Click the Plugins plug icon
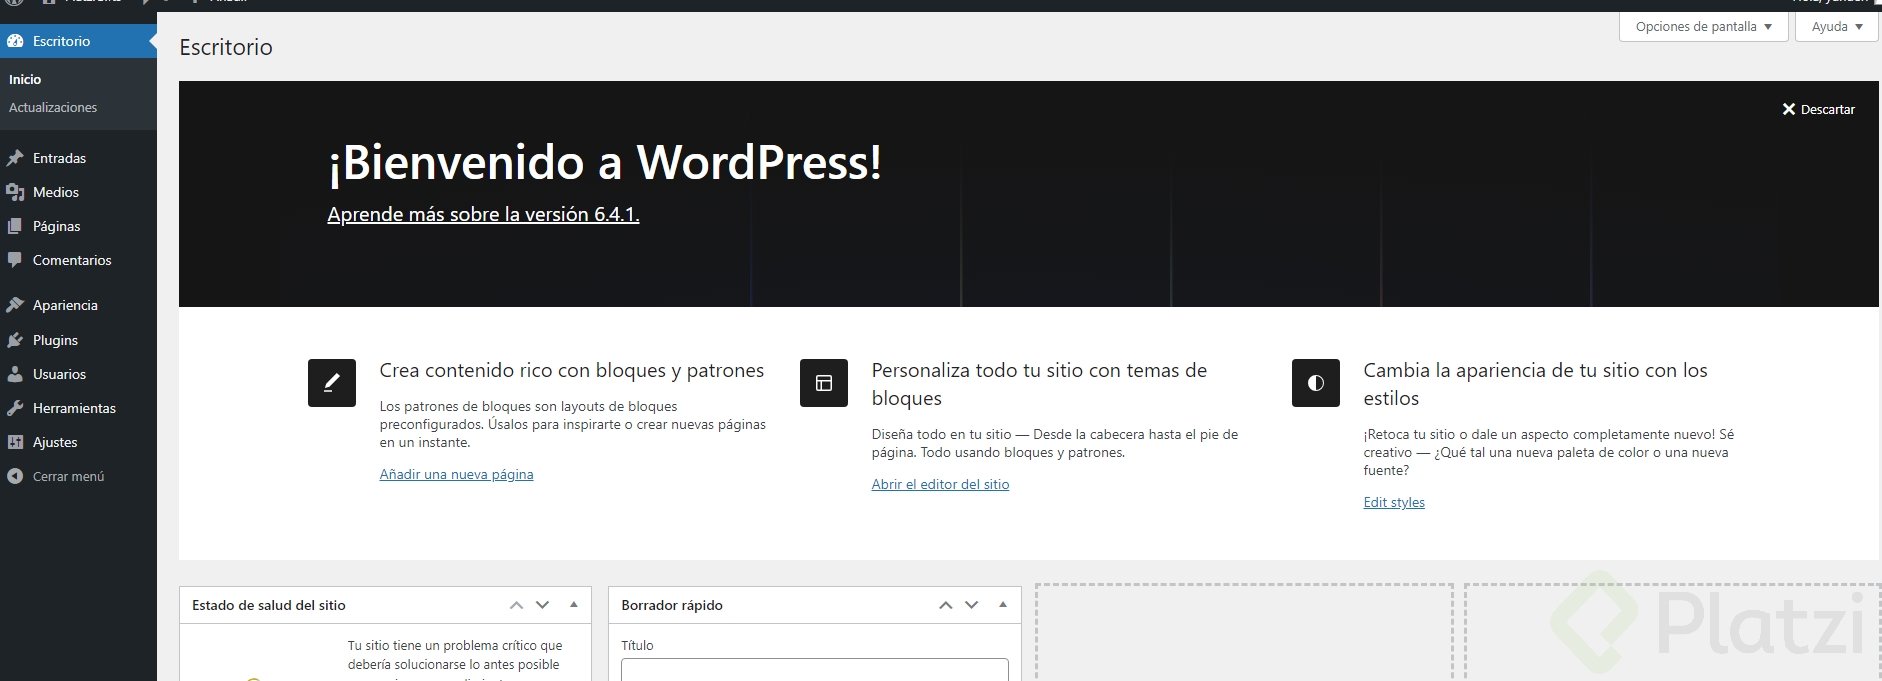The image size is (1882, 681). [15, 340]
